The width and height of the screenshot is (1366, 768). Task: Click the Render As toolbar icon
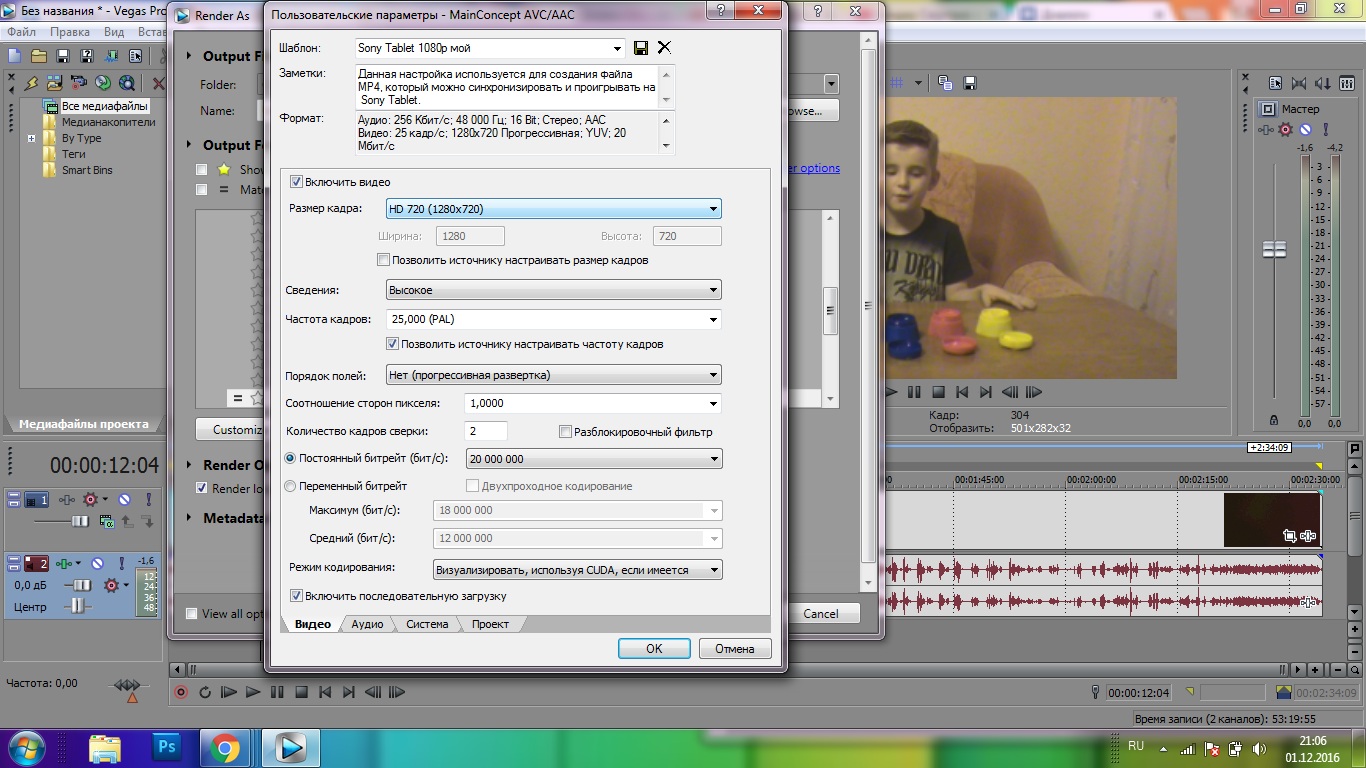tap(111, 56)
